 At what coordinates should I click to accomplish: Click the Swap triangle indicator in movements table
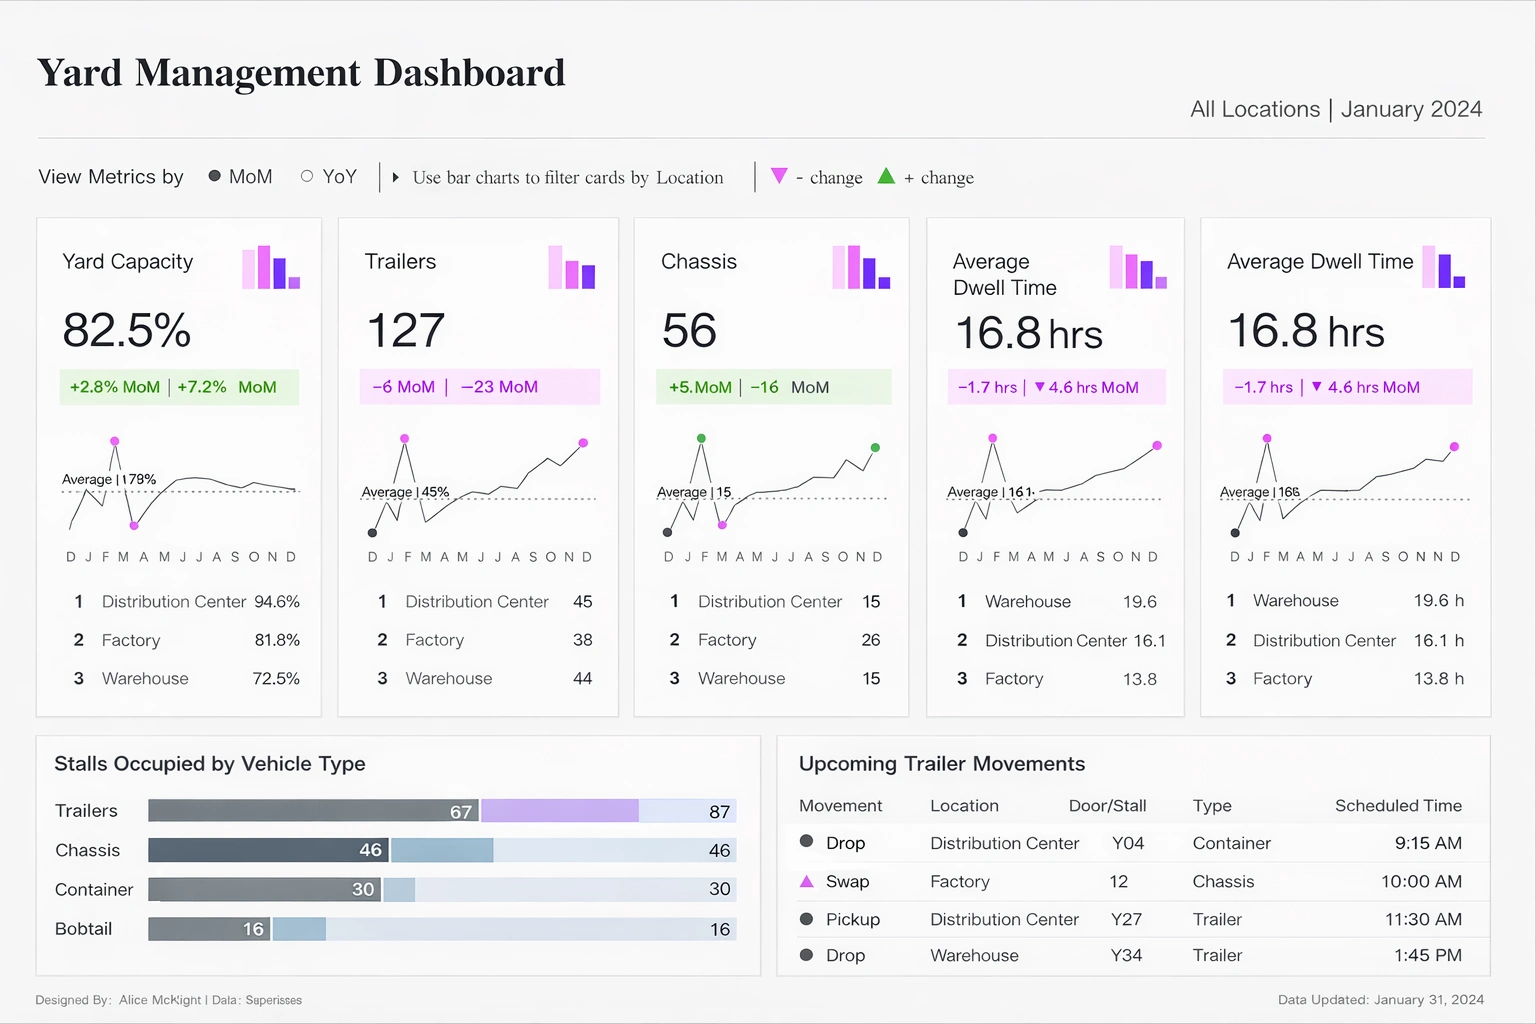pos(806,881)
